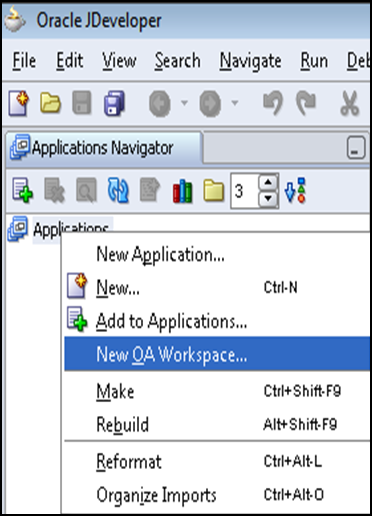Select the Applications Navigator tab
The height and width of the screenshot is (516, 372).
104,148
